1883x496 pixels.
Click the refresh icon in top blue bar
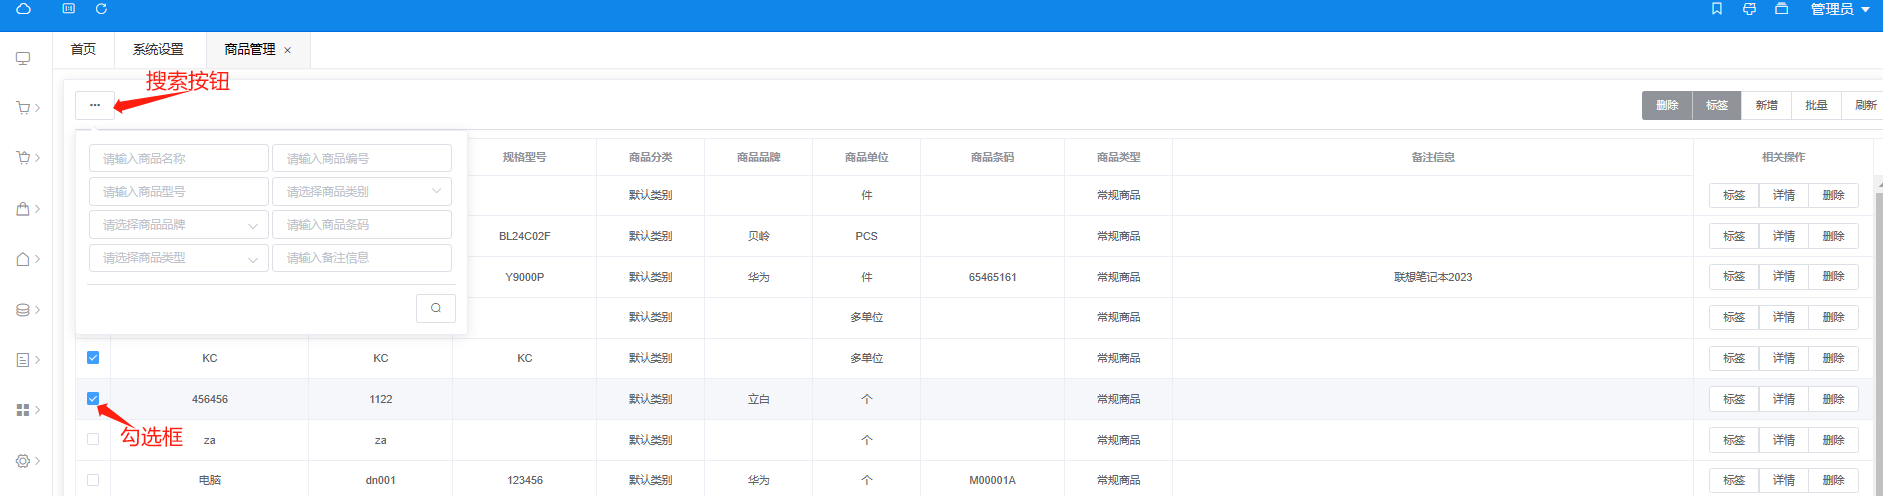pyautogui.click(x=101, y=9)
